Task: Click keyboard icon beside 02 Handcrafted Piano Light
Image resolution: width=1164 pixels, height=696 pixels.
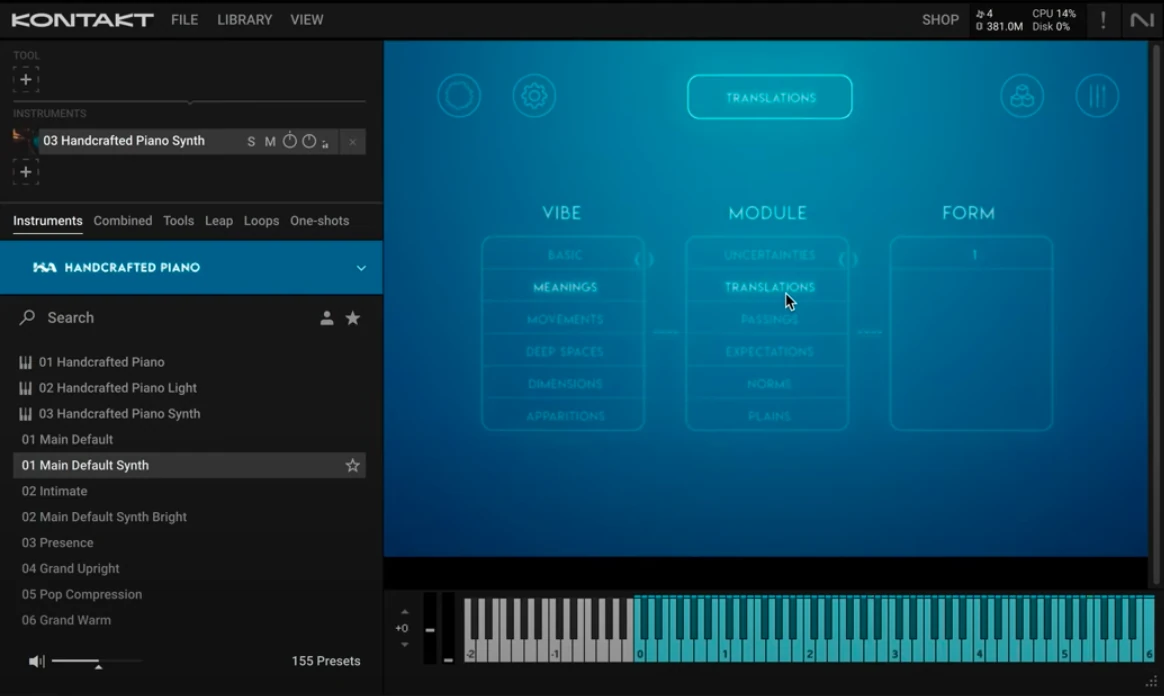Action: tap(25, 388)
